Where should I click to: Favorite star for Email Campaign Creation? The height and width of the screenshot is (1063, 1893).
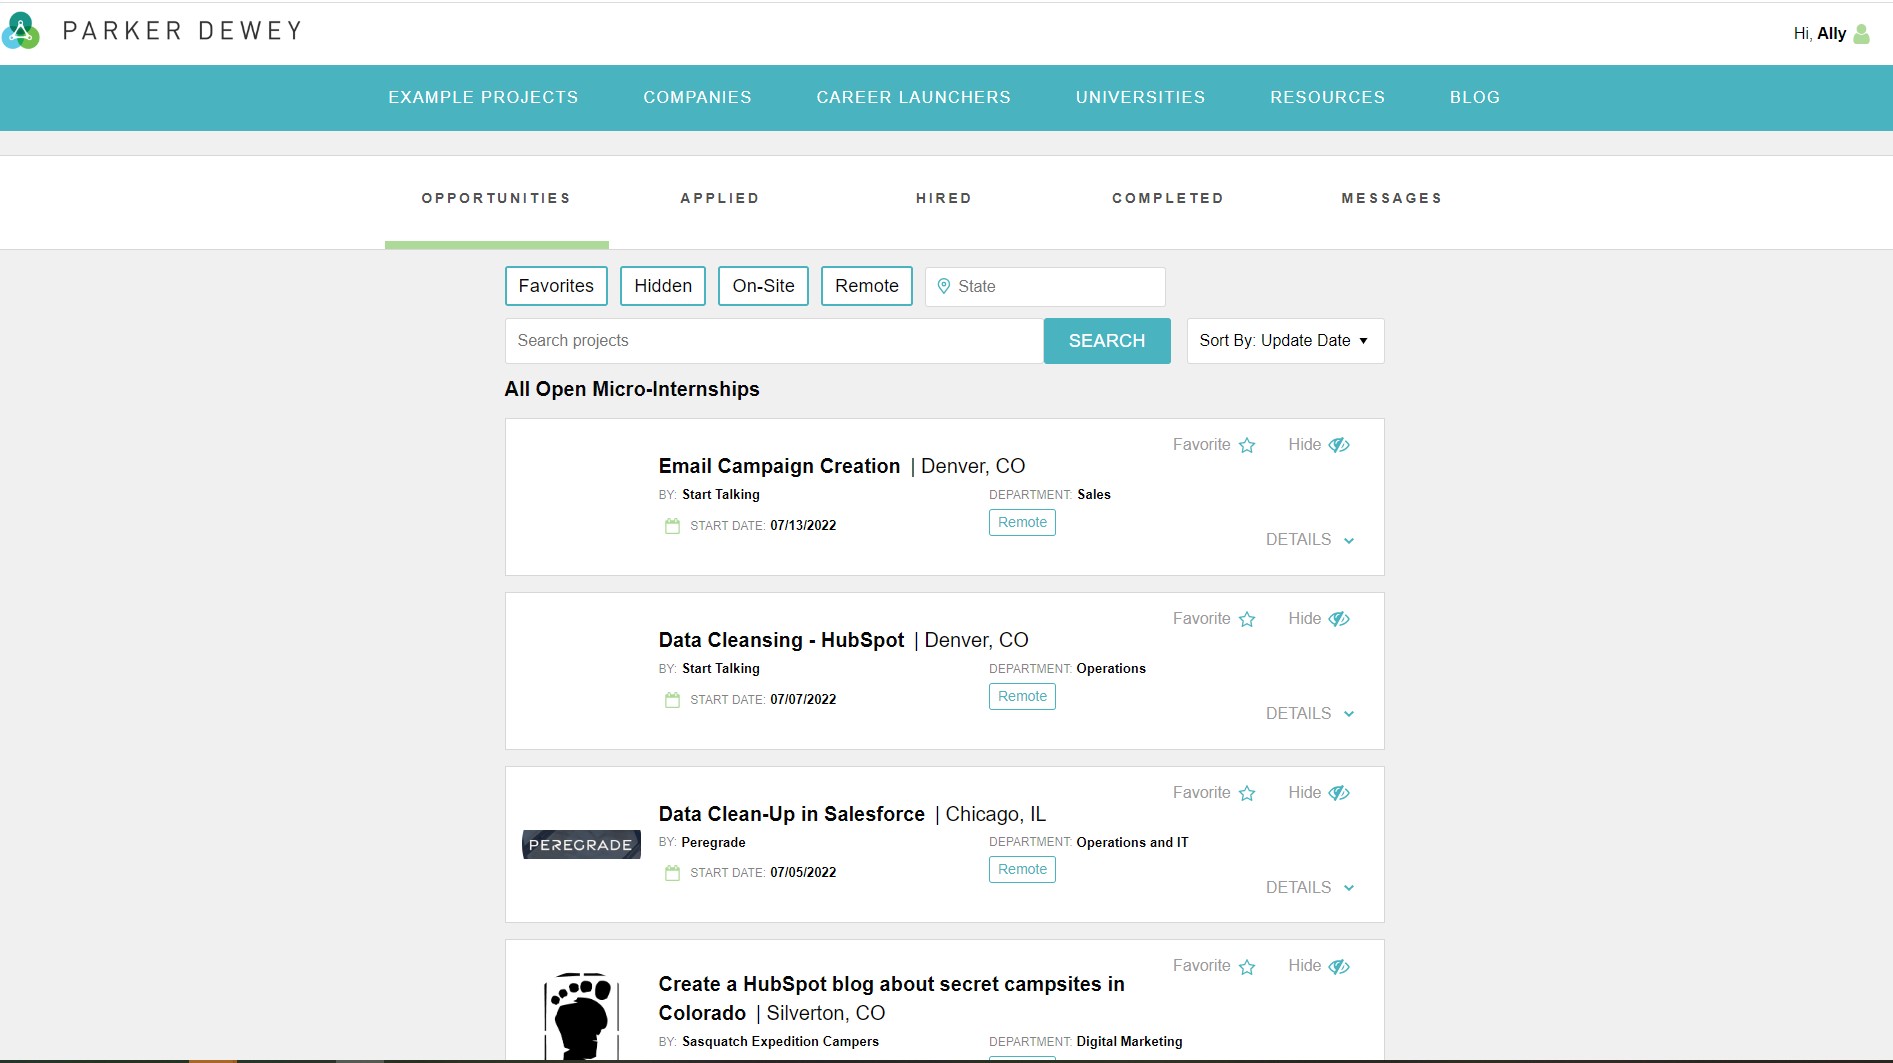[x=1247, y=446]
